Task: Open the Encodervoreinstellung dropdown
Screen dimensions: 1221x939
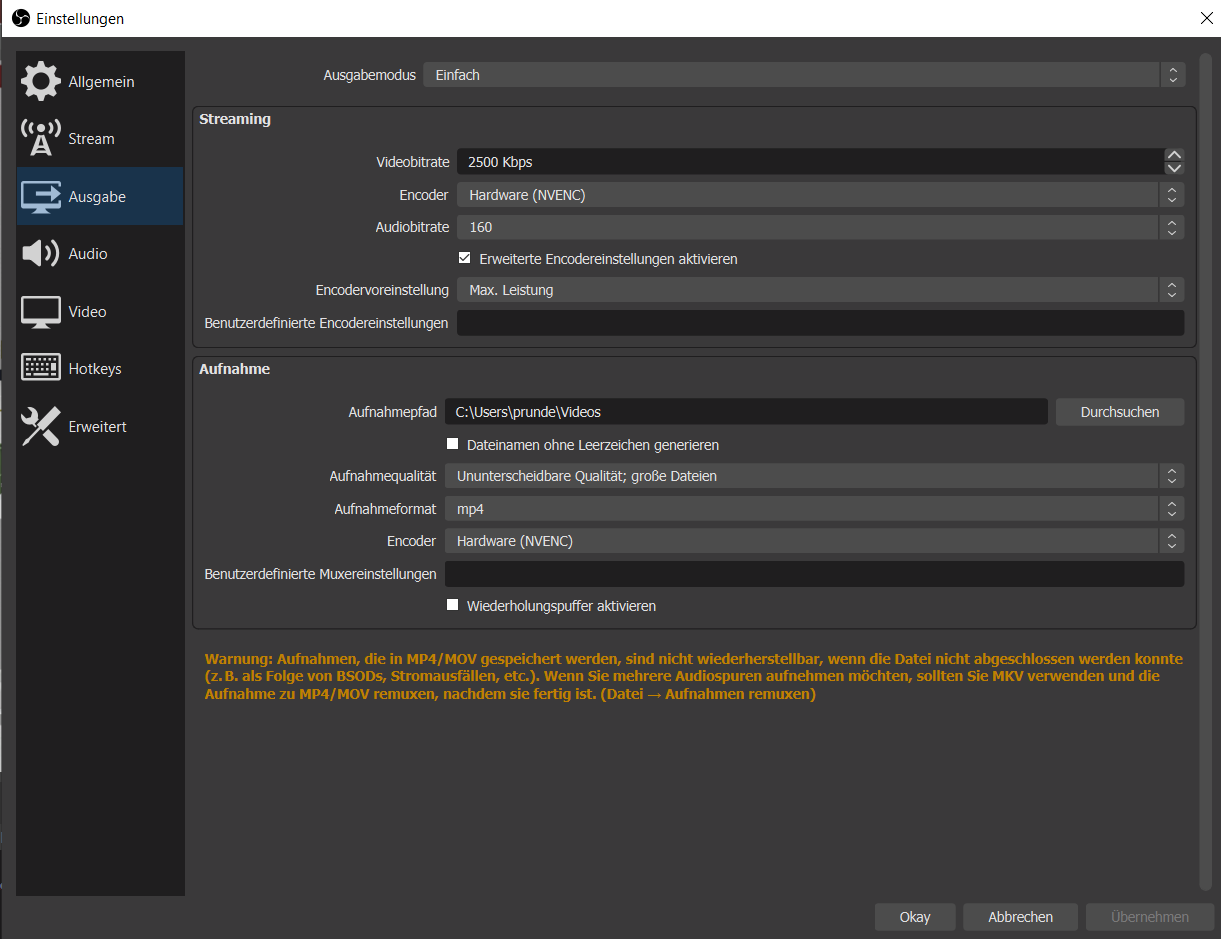Action: 820,290
